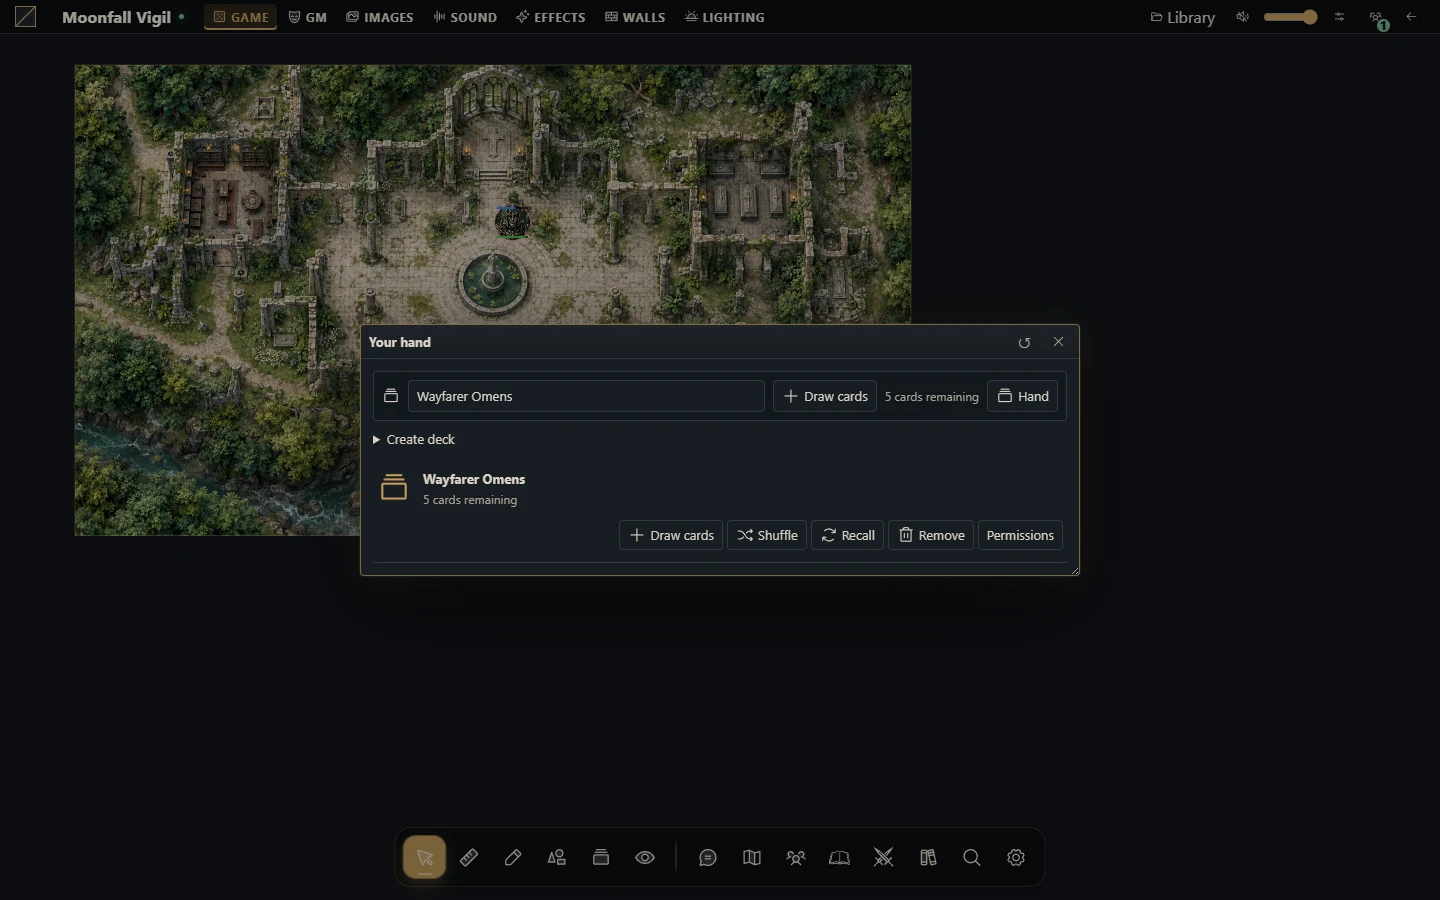Image resolution: width=1440 pixels, height=900 pixels.
Task: Toggle the mute speaker icon in top bar
Action: 1243,17
